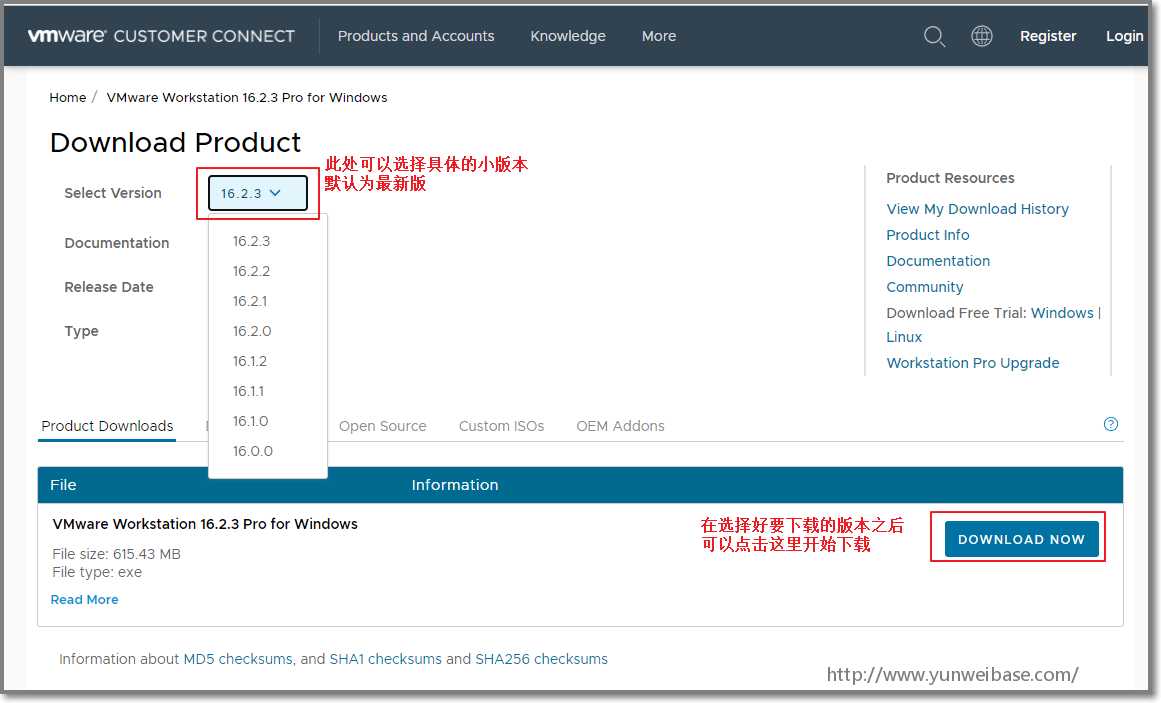Viewport: 1161px width, 703px height.
Task: Click the 'File' column header
Action: (x=63, y=485)
